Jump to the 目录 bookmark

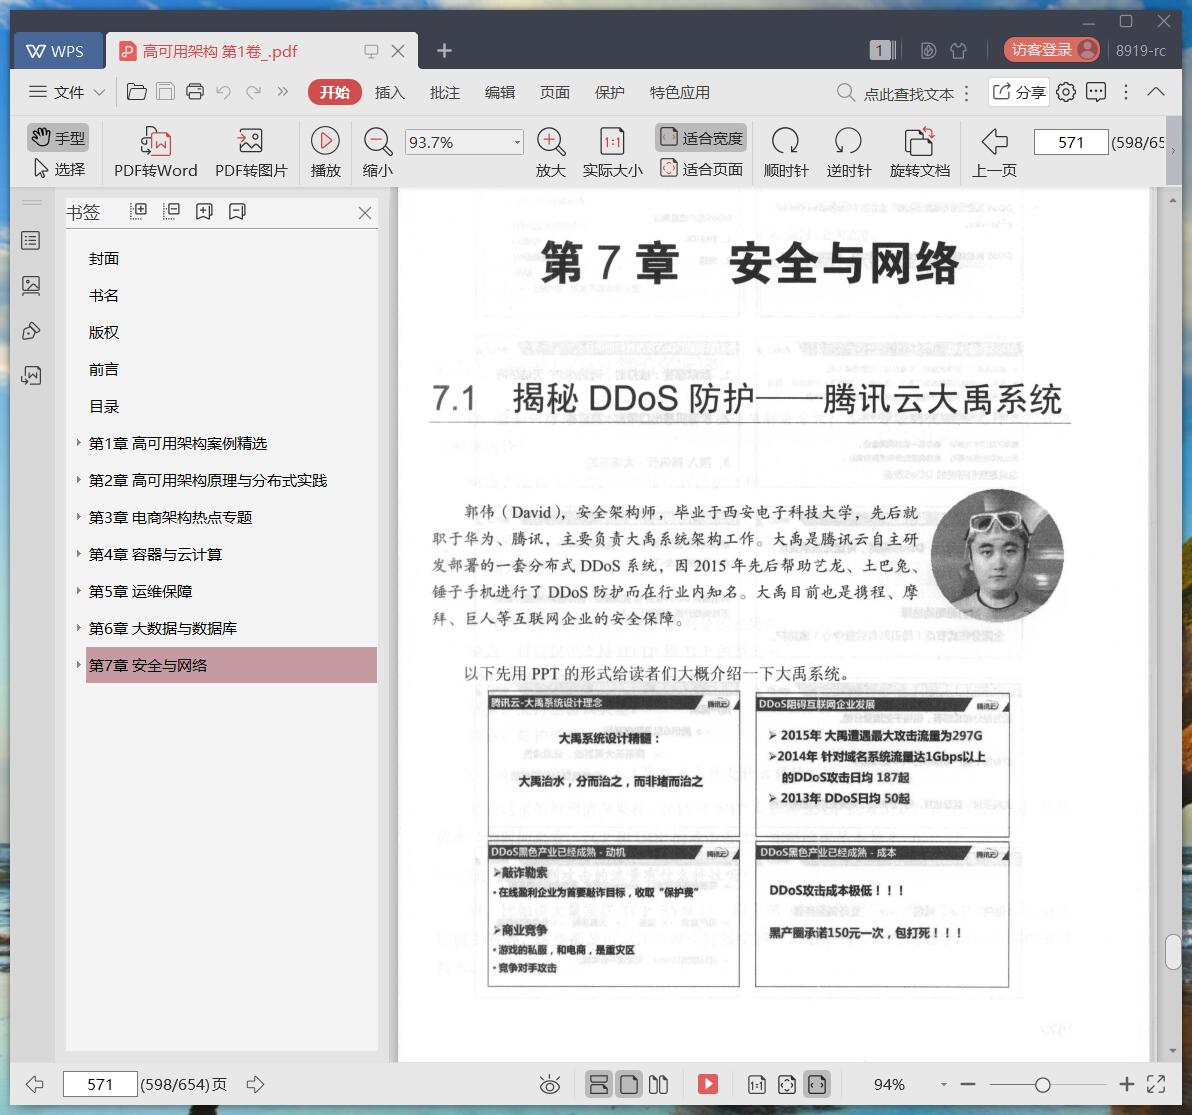tap(103, 406)
